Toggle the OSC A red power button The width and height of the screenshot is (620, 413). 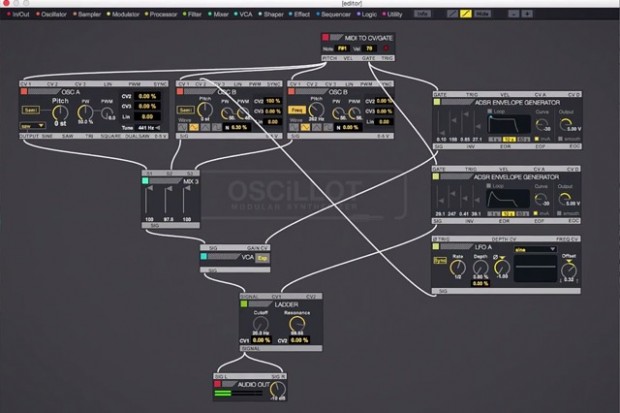click(x=24, y=91)
